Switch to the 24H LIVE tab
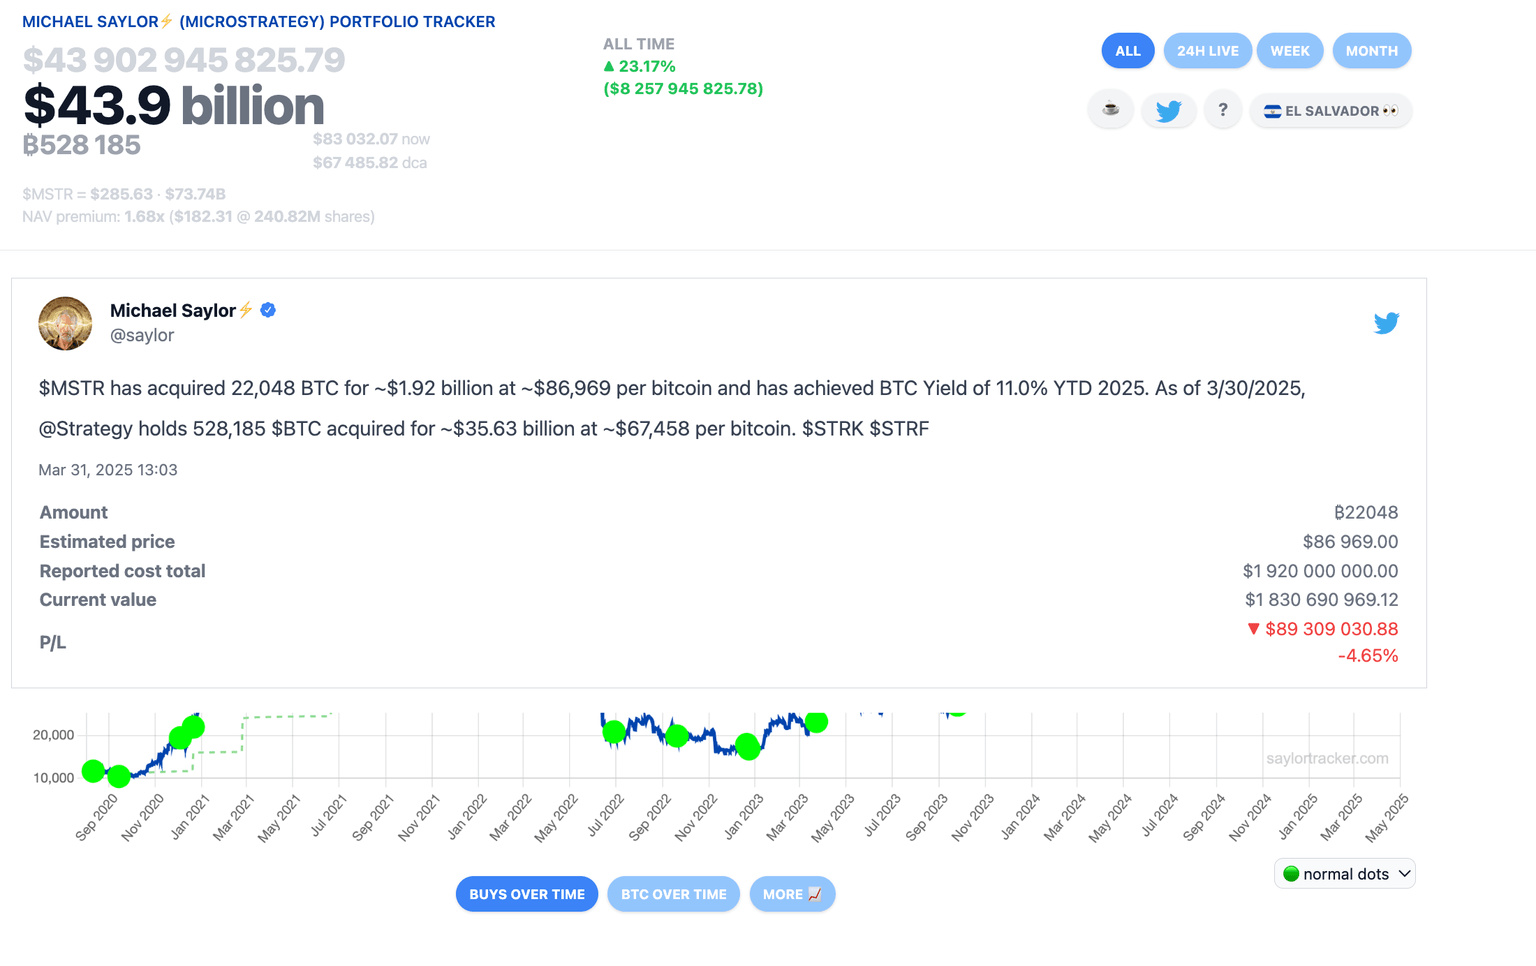The image size is (1536, 966). [1207, 50]
